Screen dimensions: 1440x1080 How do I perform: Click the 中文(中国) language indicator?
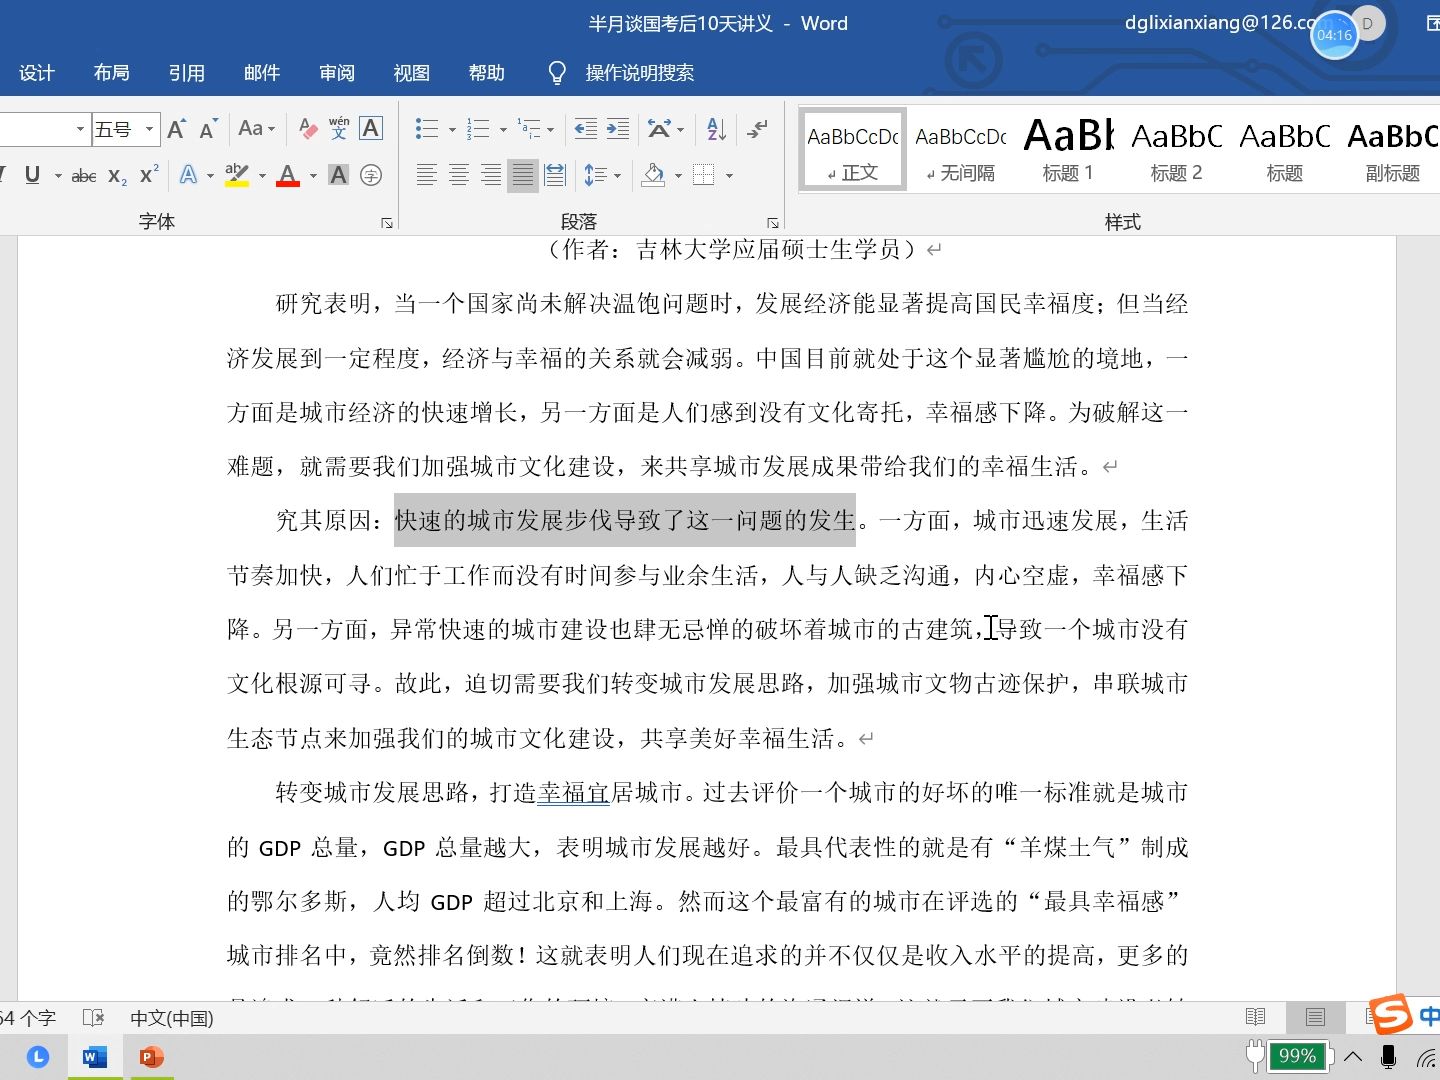pyautogui.click(x=172, y=1018)
